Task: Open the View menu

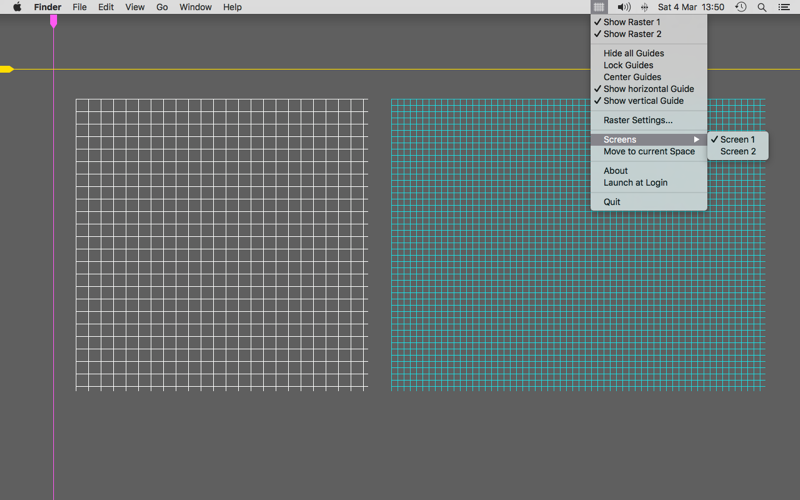Action: [135, 7]
